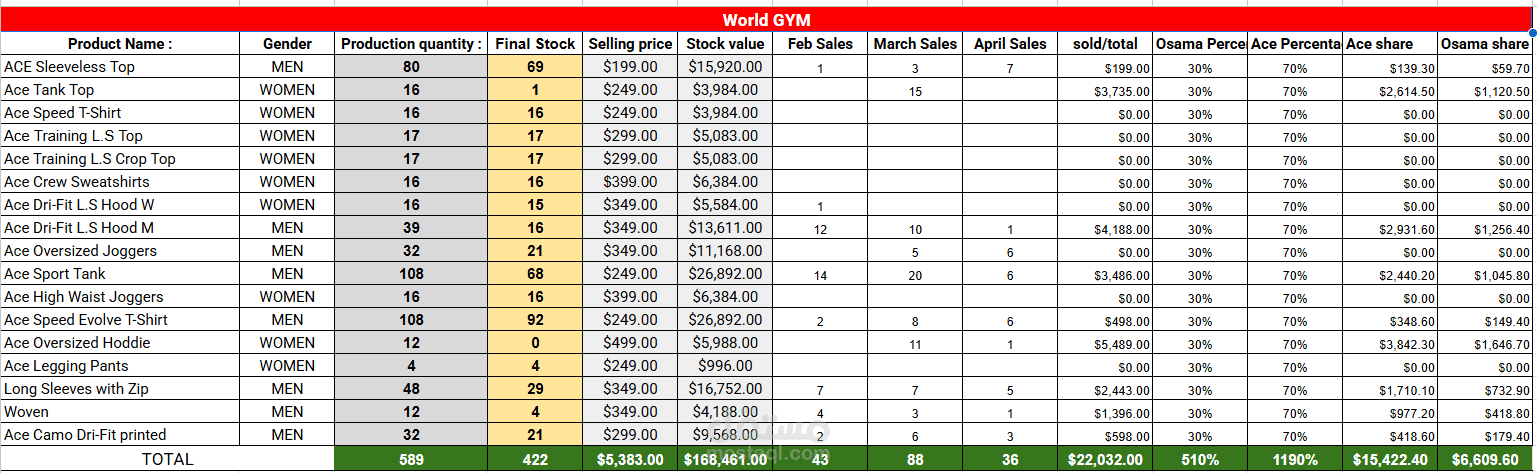Select the World GYM title cell
The width and height of the screenshot is (1537, 473).
click(x=767, y=20)
